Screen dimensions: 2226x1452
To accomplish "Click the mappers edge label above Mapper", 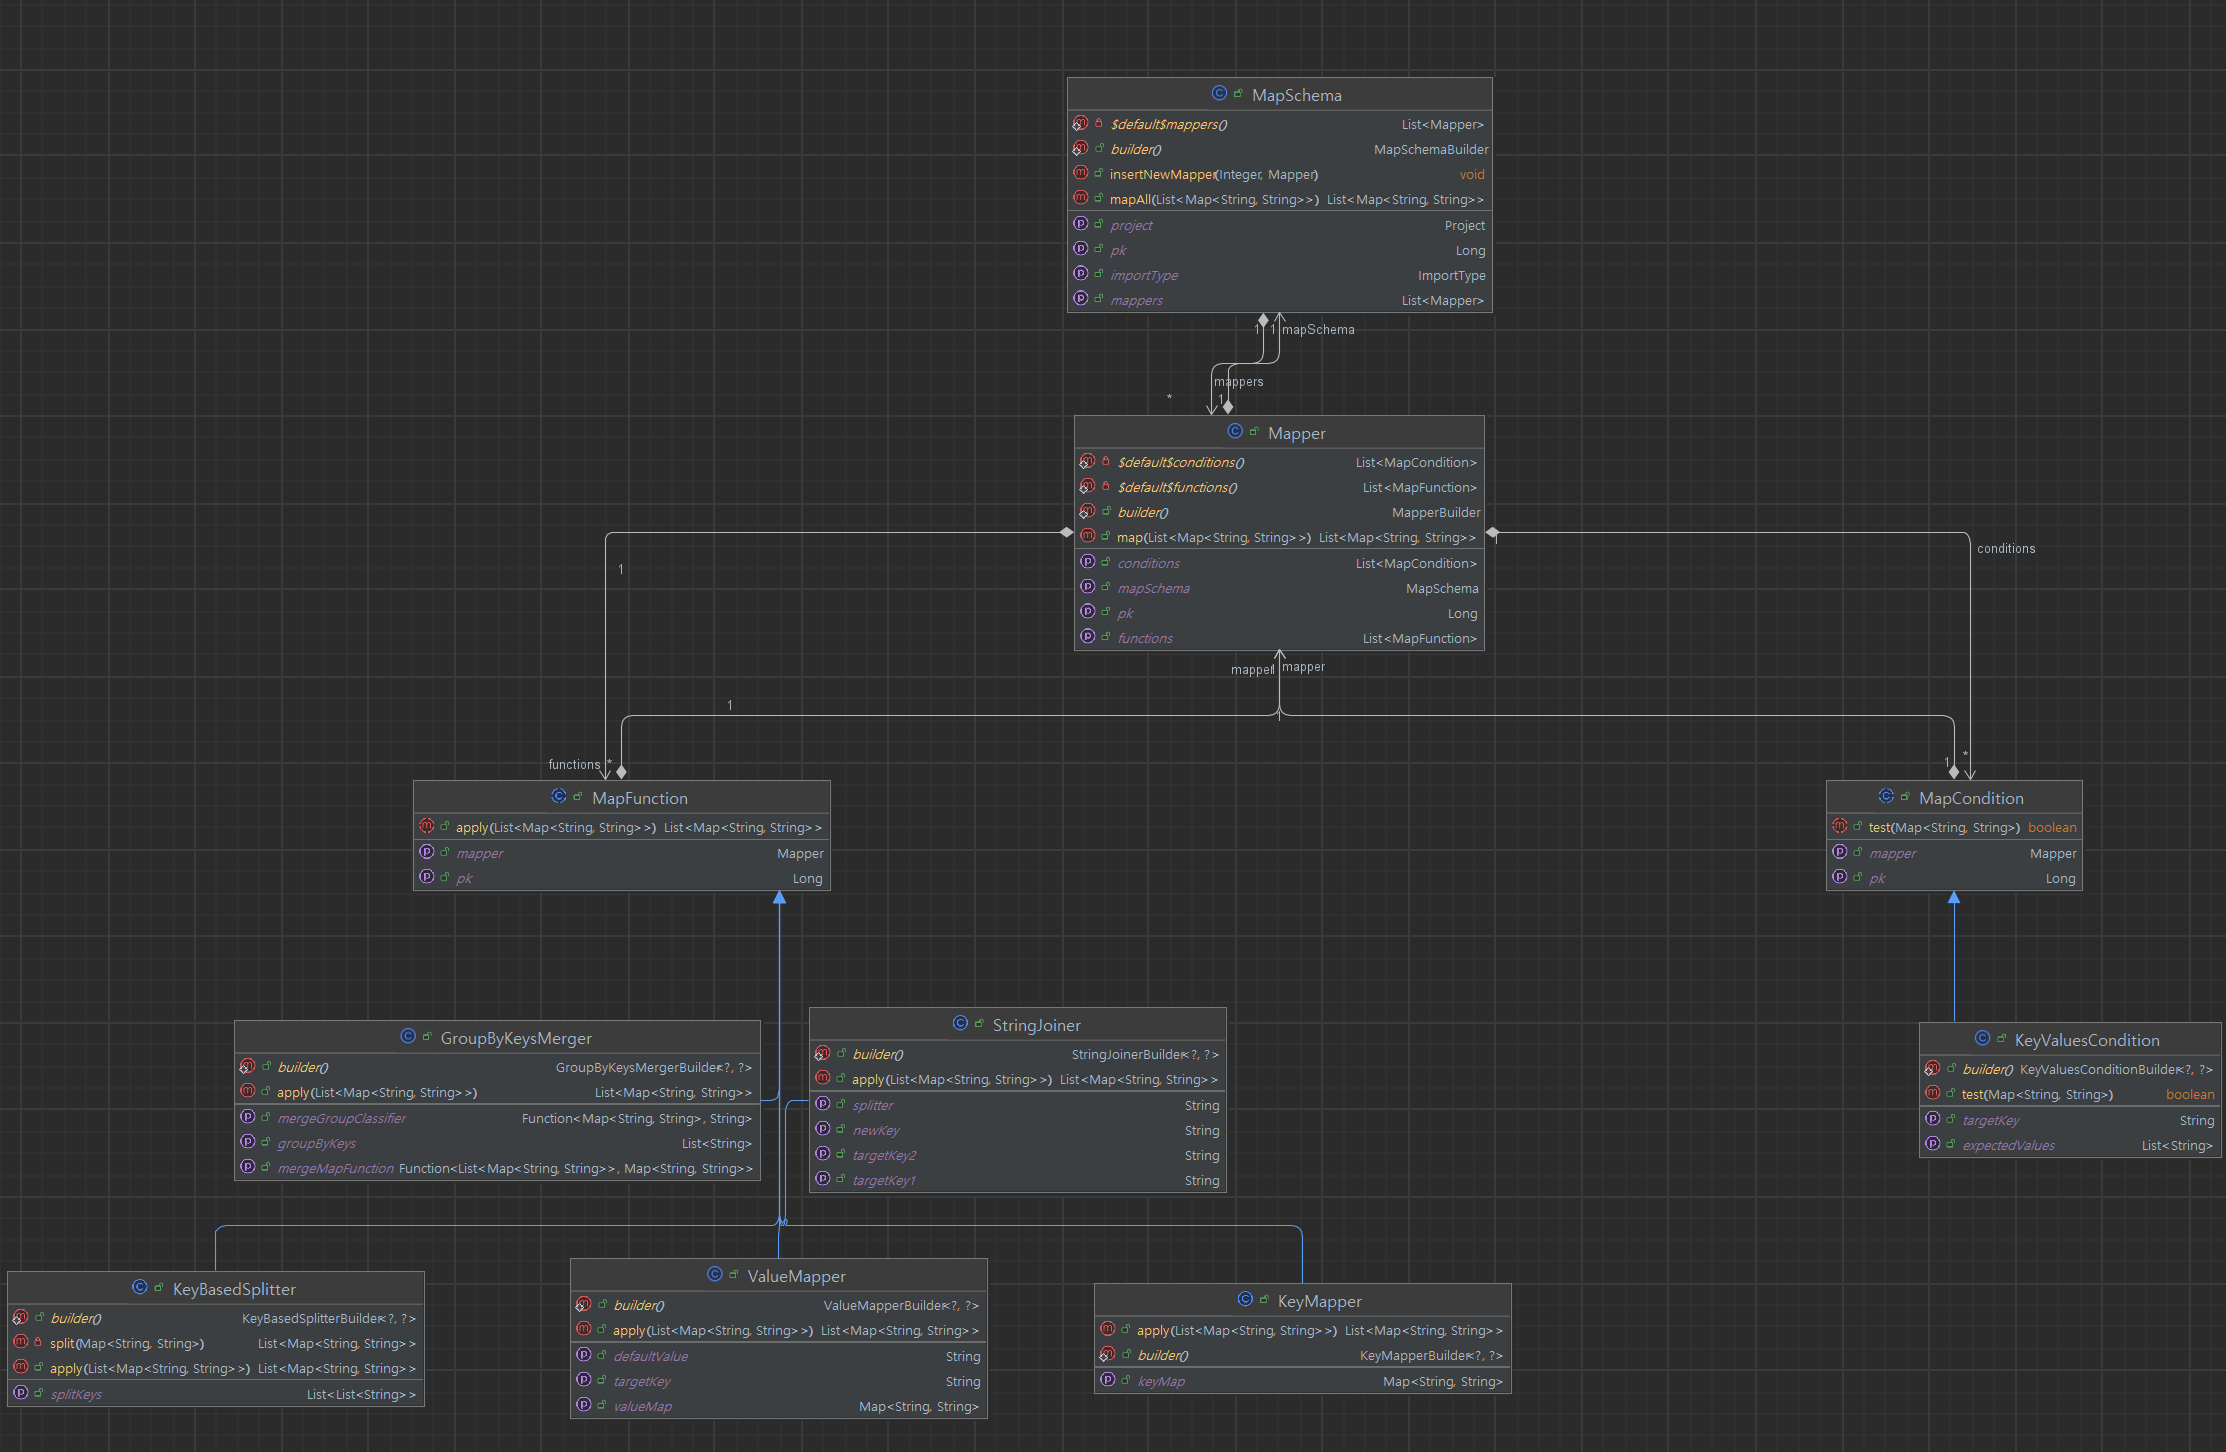I will (x=1239, y=381).
